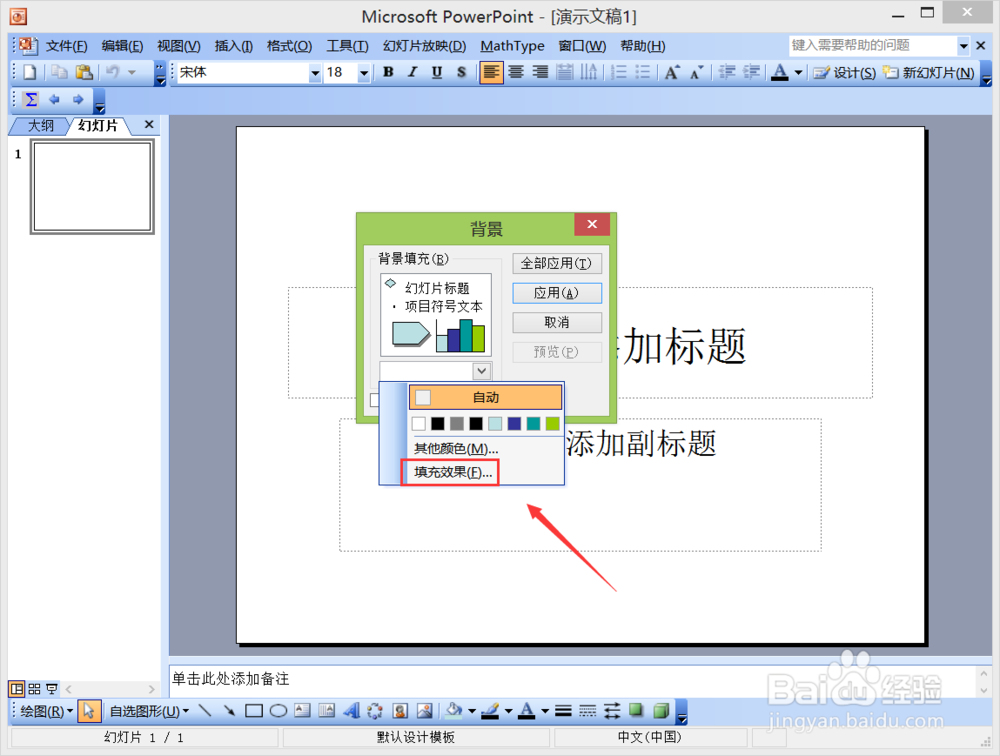Pick the dark blue color swatch

point(514,424)
